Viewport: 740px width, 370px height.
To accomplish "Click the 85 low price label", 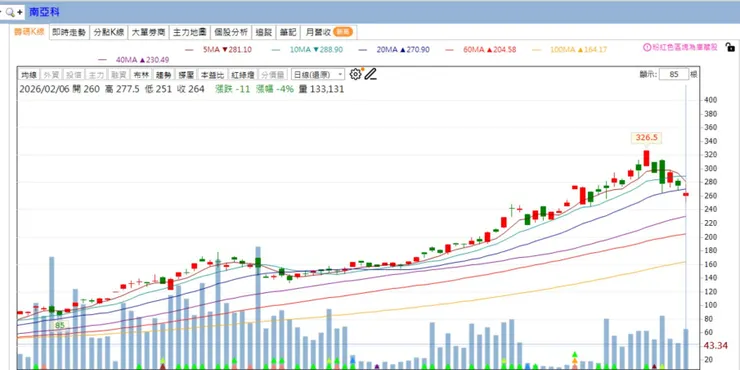I will pyautogui.click(x=59, y=325).
